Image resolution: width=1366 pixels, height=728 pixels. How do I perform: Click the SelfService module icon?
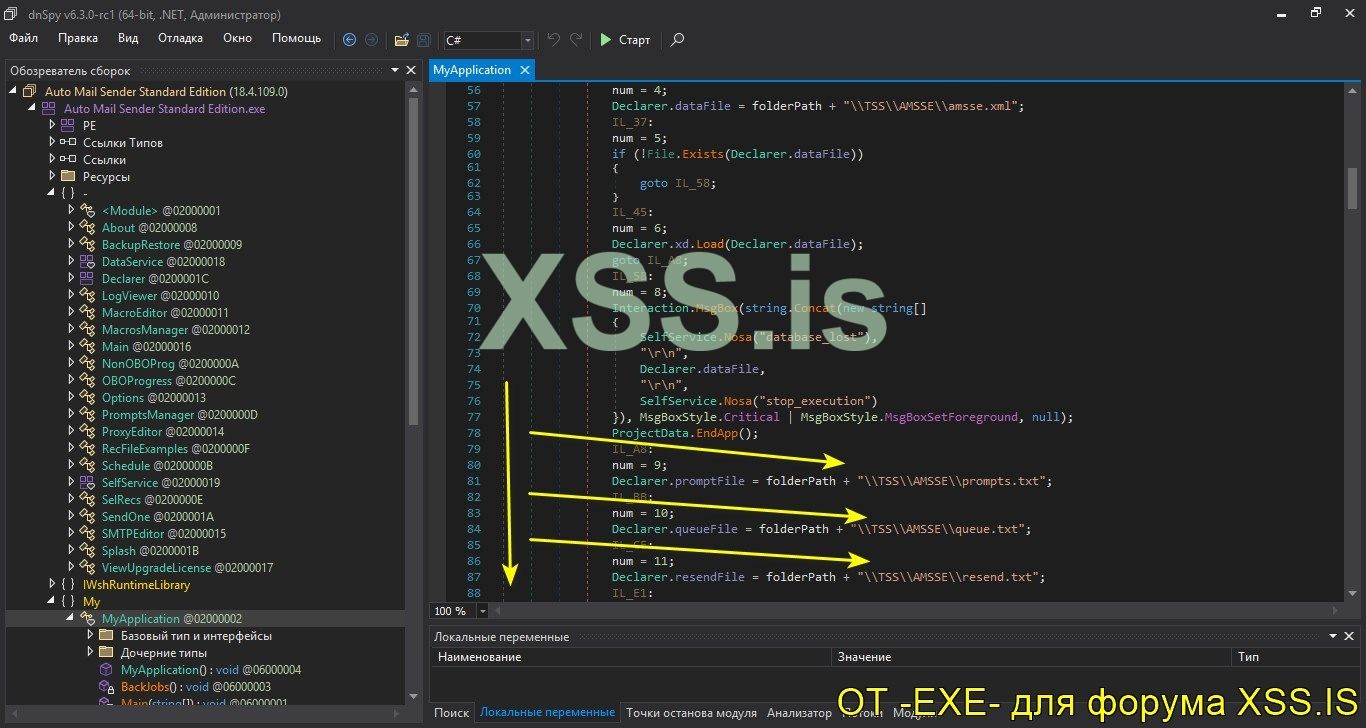pyautogui.click(x=87, y=482)
